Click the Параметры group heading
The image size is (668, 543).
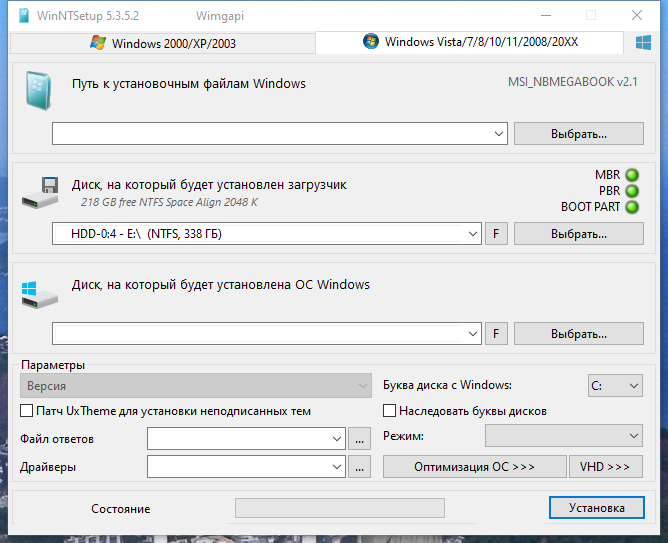[x=53, y=365]
